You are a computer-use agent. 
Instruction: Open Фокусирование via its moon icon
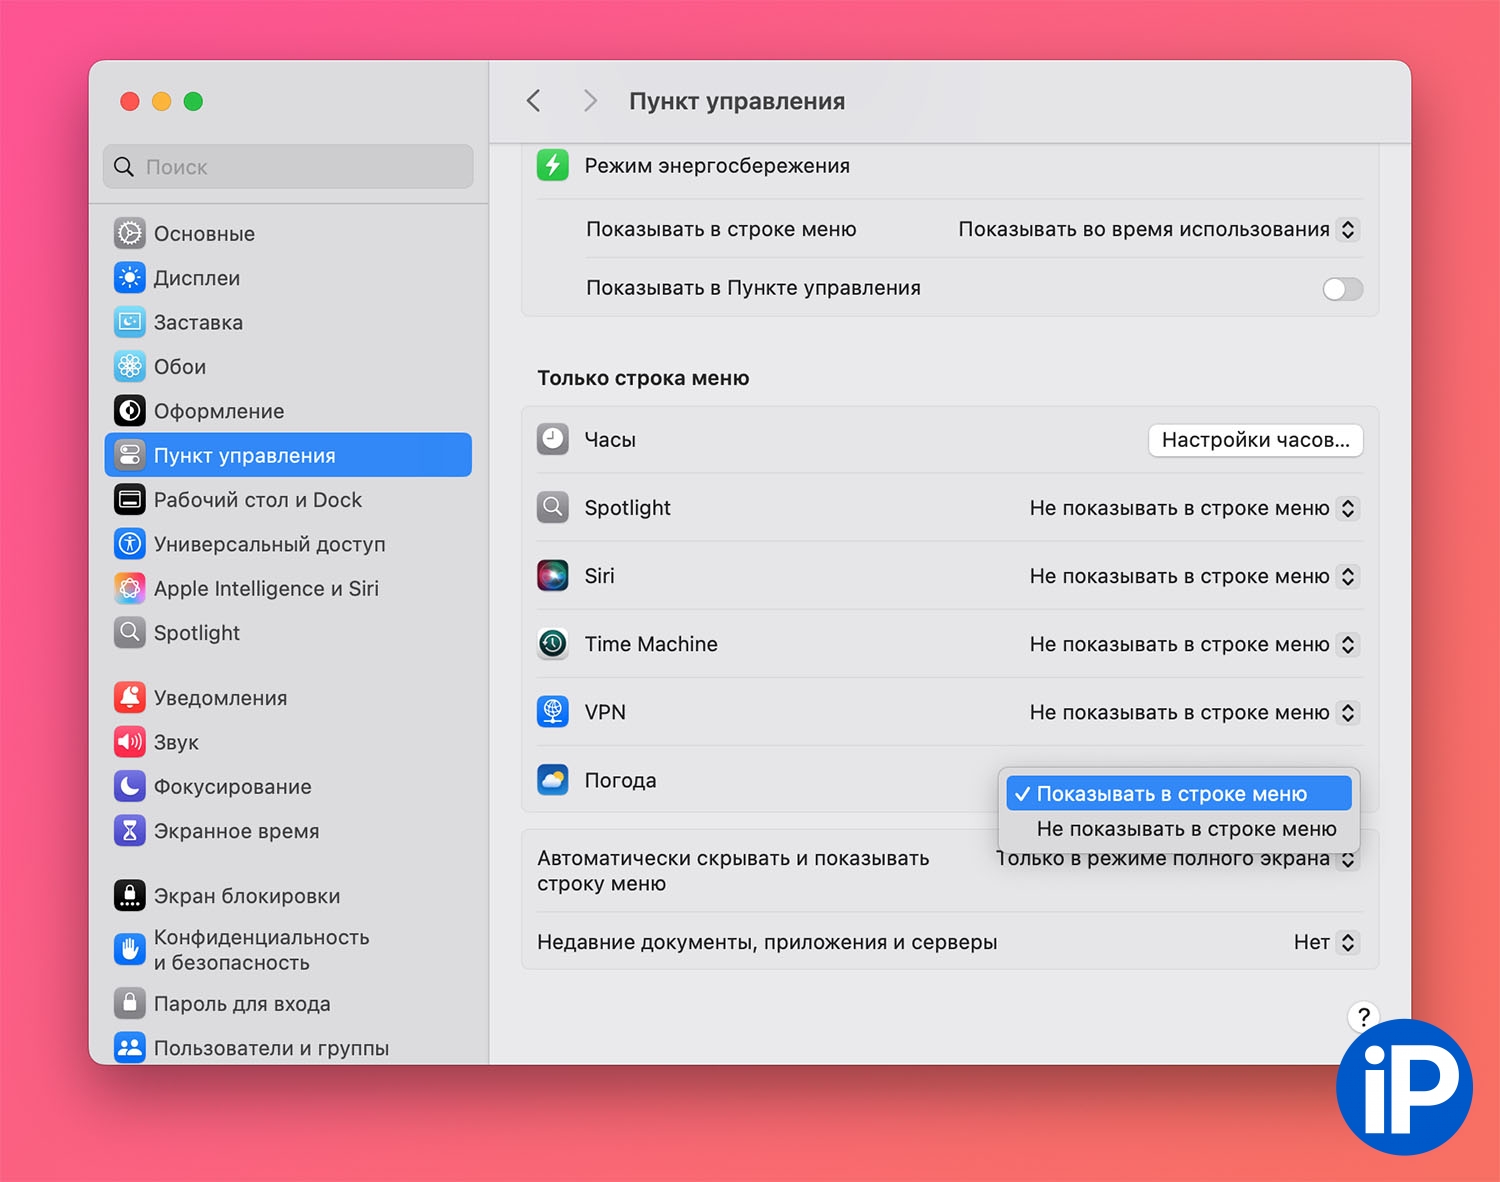point(130,787)
